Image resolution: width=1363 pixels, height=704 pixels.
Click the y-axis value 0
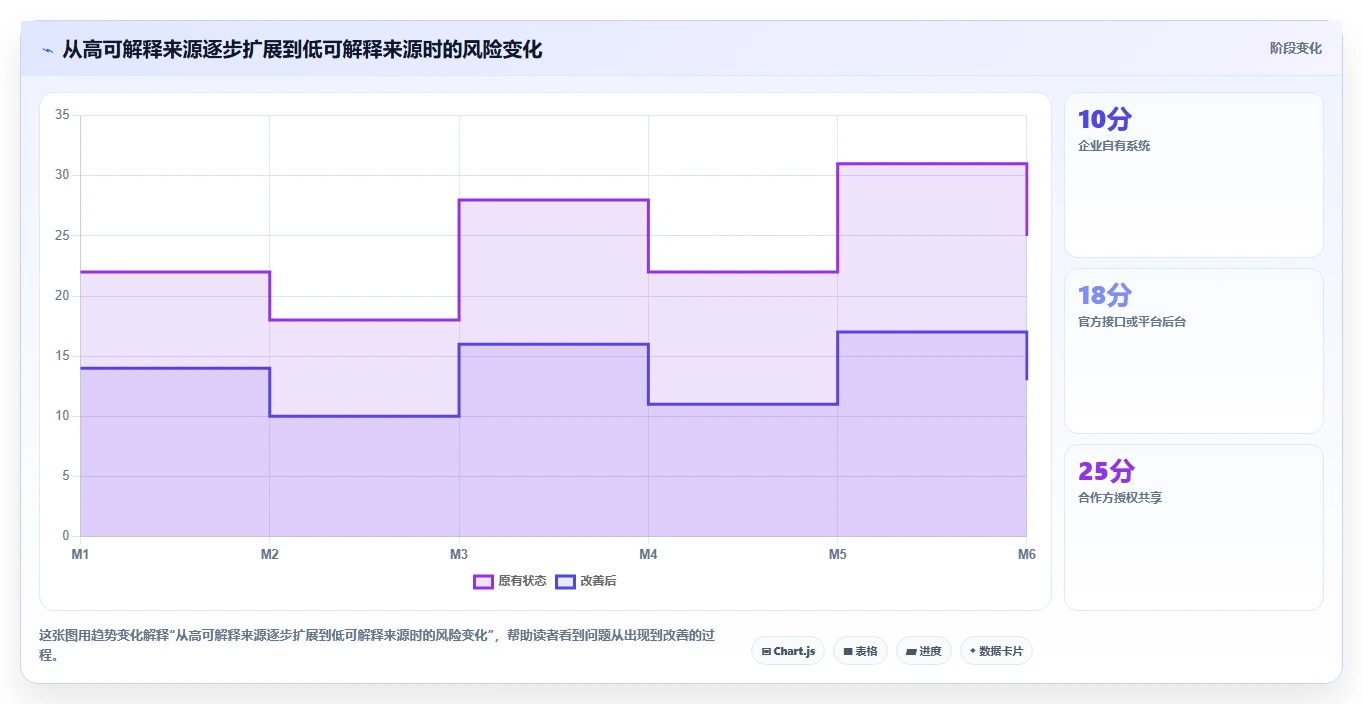click(x=65, y=536)
